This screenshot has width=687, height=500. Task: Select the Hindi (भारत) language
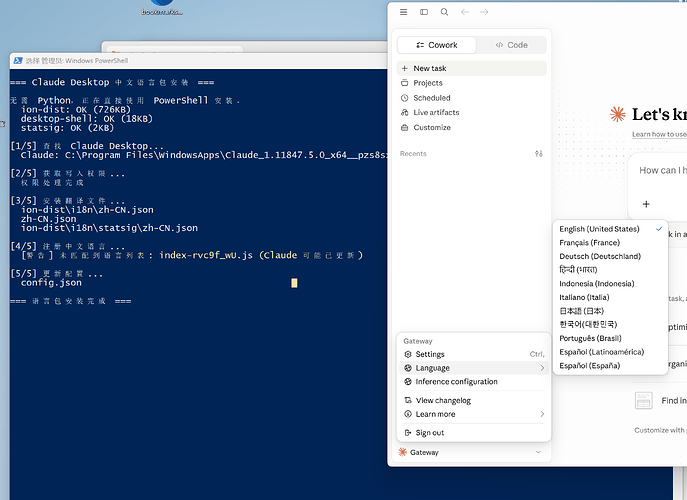click(x=610, y=270)
